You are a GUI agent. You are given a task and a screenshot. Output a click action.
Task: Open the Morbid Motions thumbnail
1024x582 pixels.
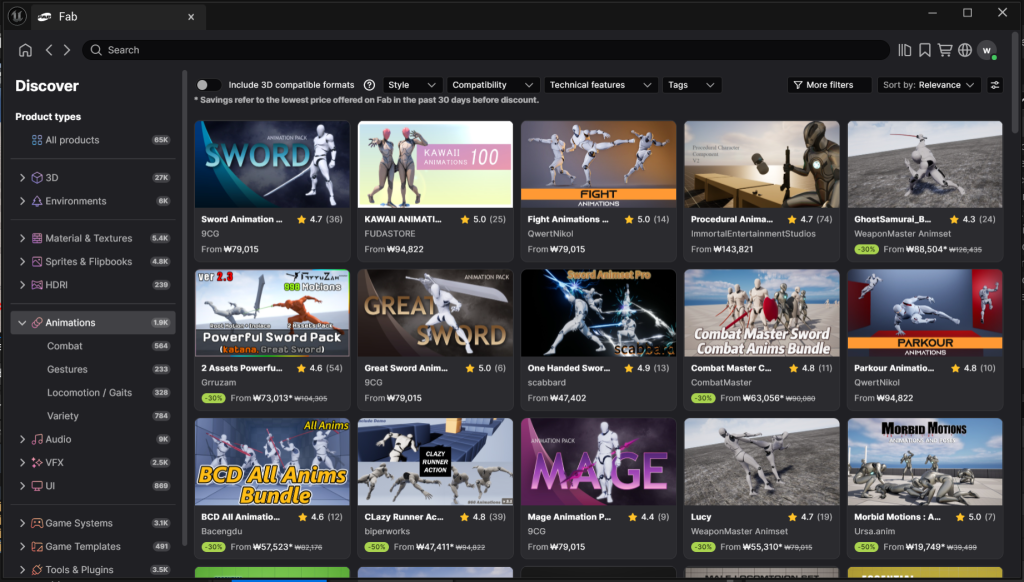925,462
